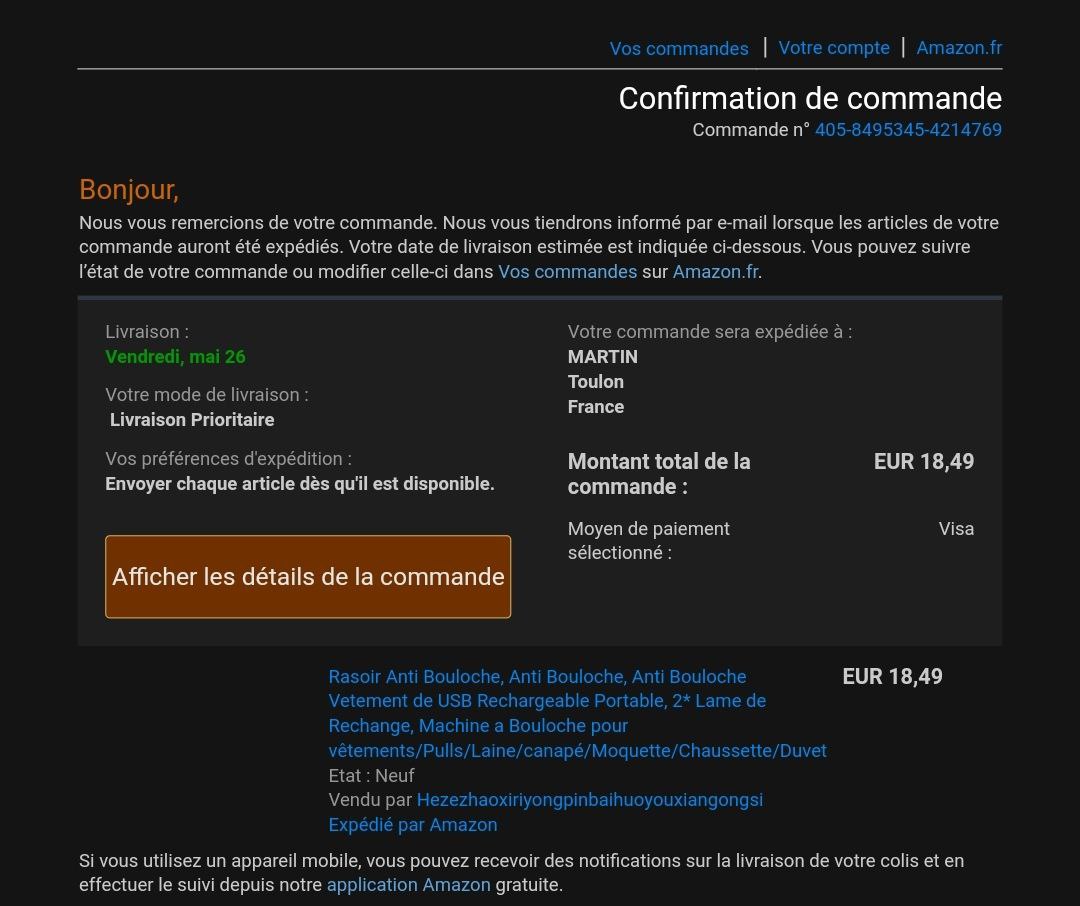Click the recipient name MARTIN
The height and width of the screenshot is (906, 1080).
click(603, 357)
